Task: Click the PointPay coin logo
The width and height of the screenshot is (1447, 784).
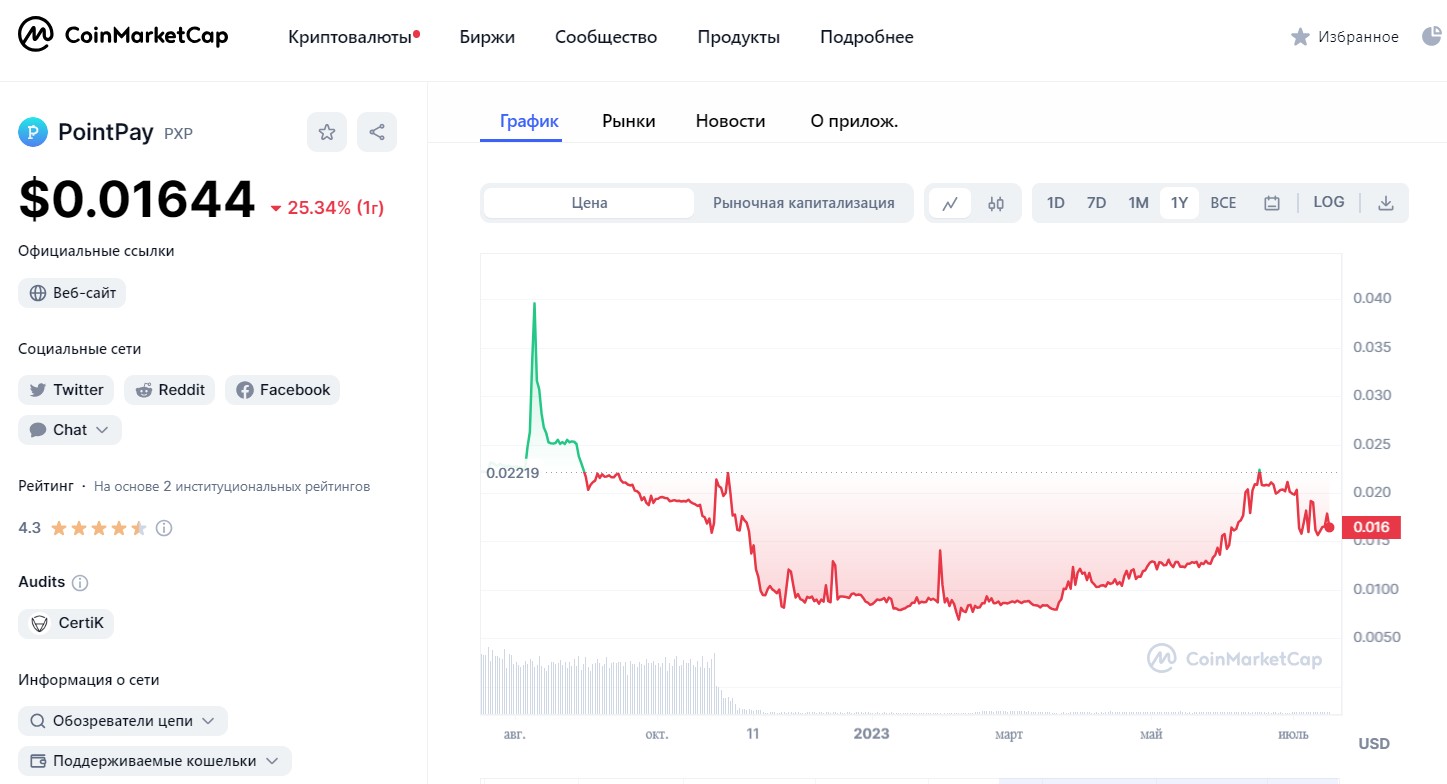Action: pyautogui.click(x=33, y=132)
